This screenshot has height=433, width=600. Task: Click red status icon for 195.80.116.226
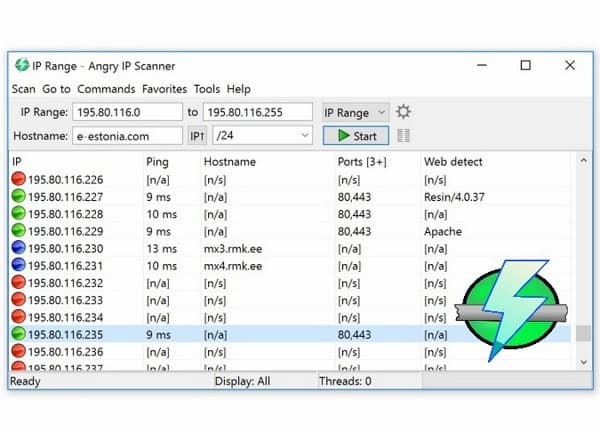tap(18, 179)
